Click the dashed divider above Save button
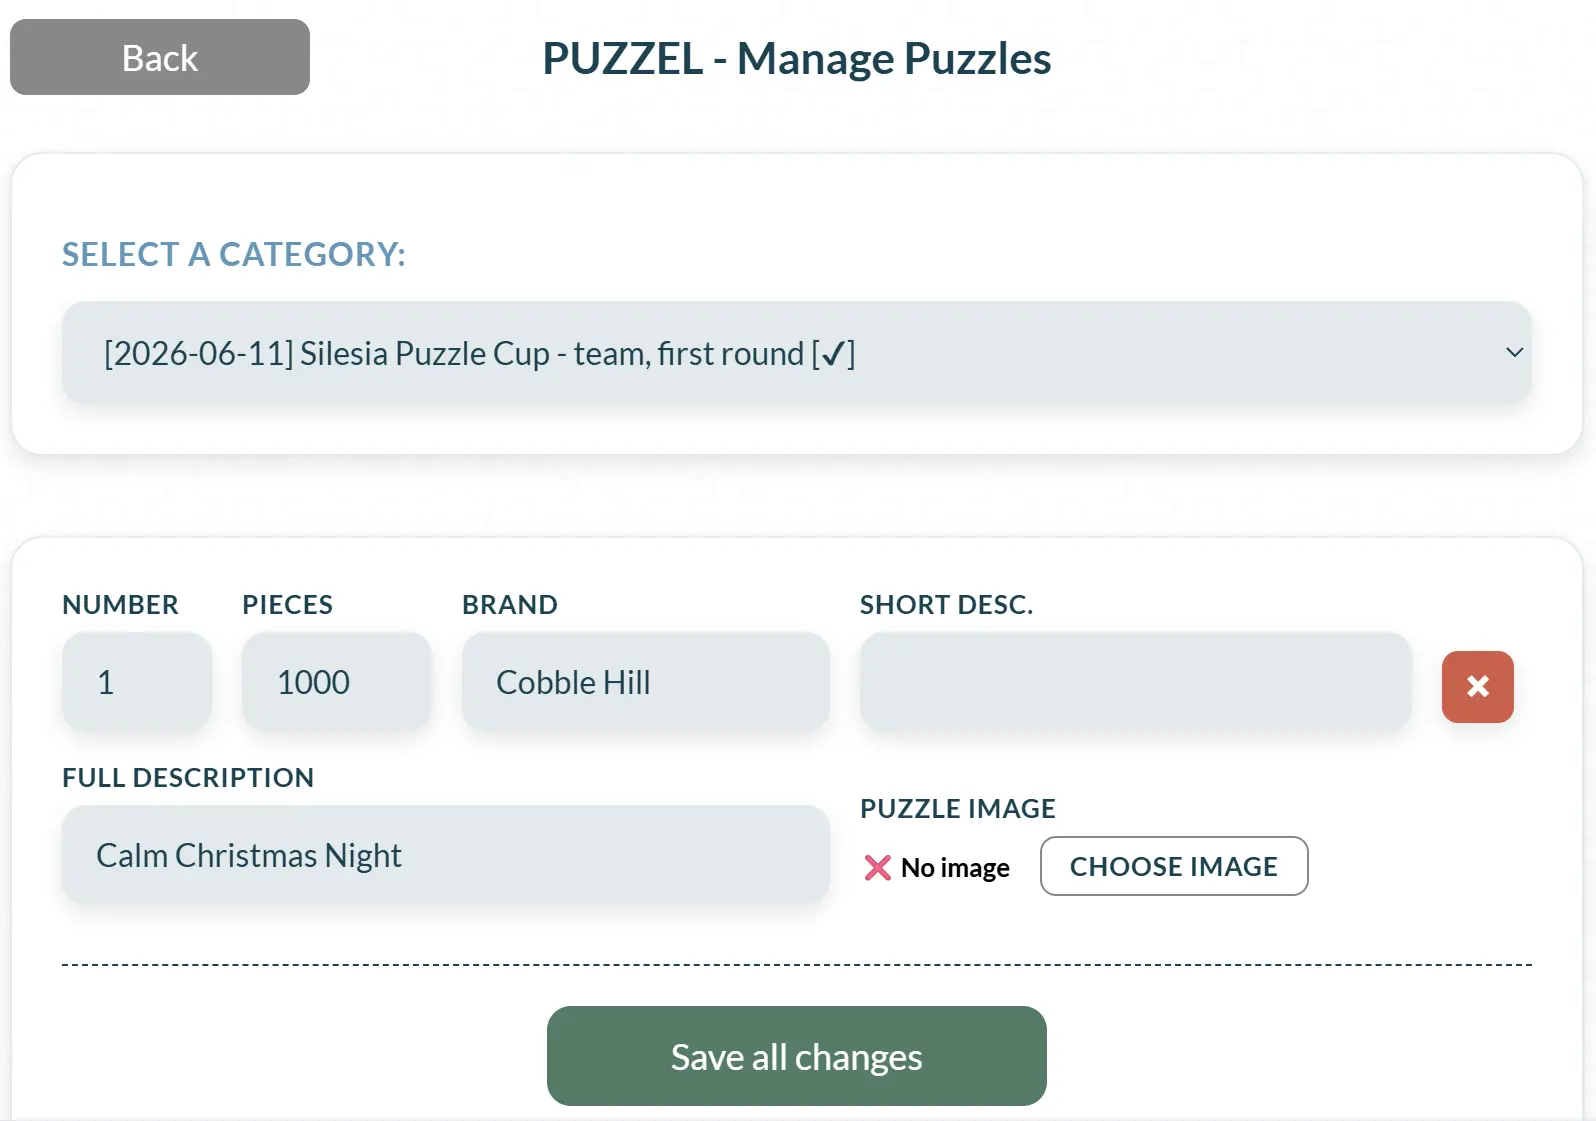Viewport: 1596px width, 1121px height. [796, 964]
